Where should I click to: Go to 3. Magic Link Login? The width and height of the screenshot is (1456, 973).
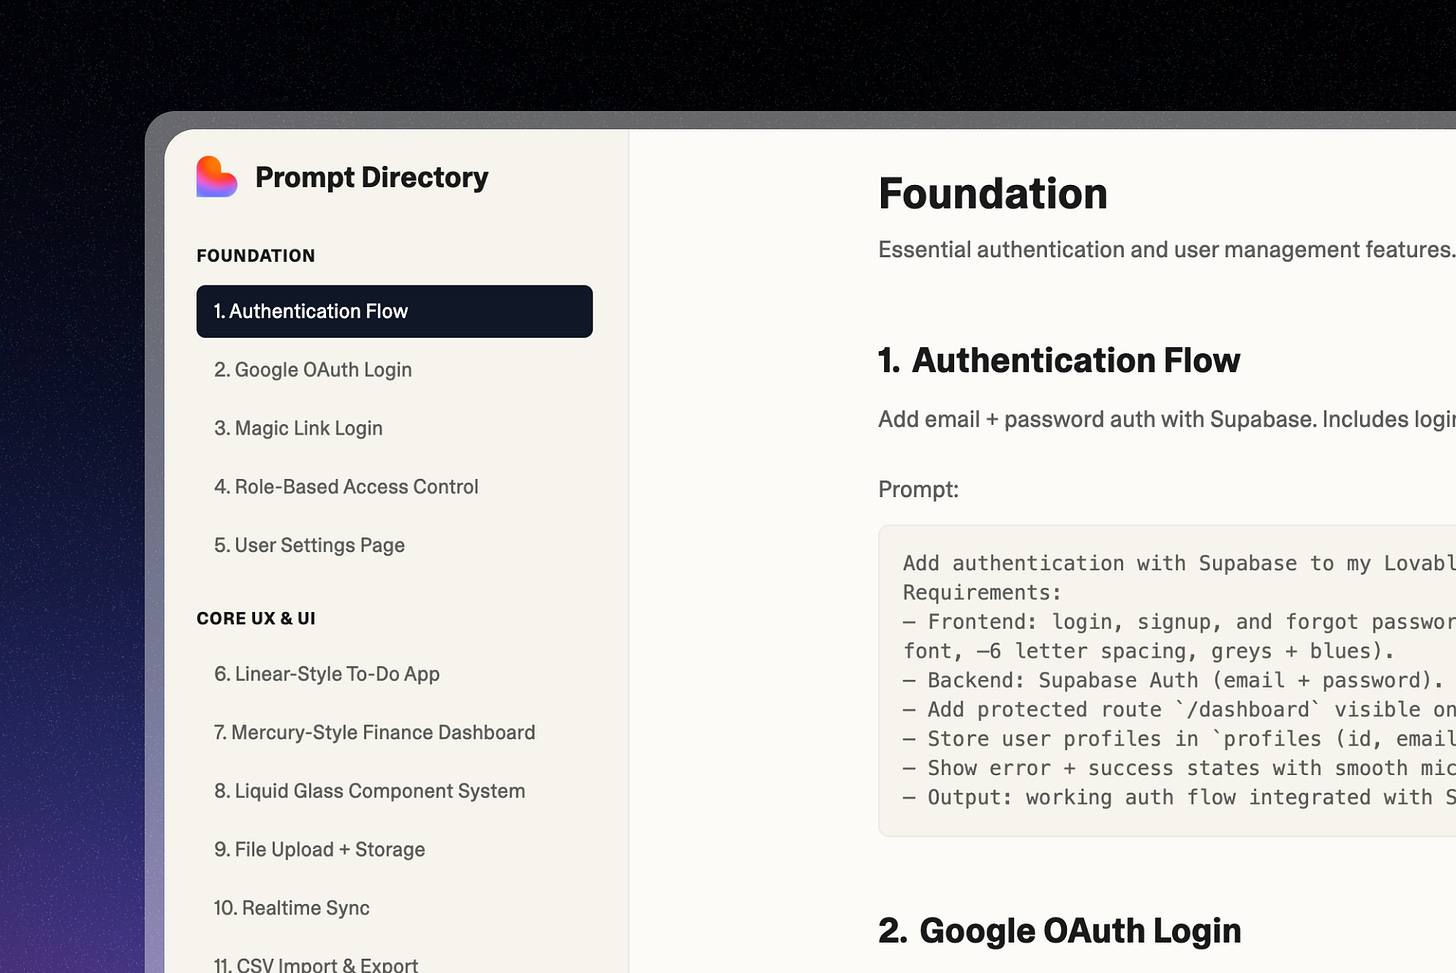point(298,428)
